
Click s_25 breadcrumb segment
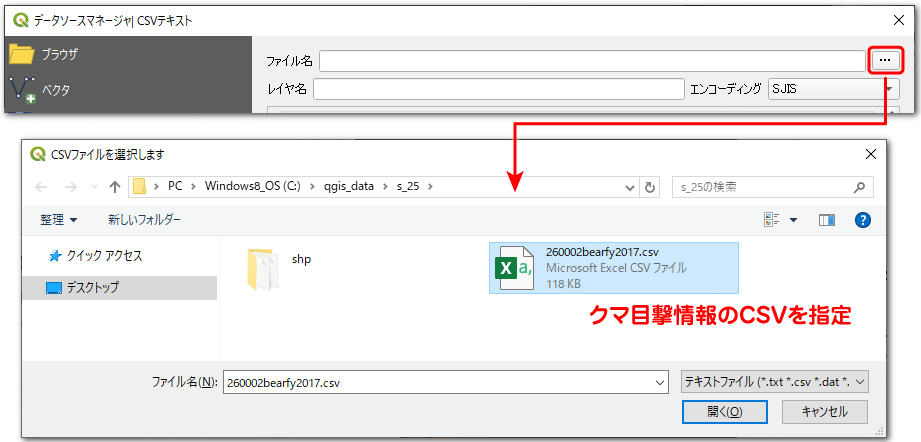[x=406, y=187]
